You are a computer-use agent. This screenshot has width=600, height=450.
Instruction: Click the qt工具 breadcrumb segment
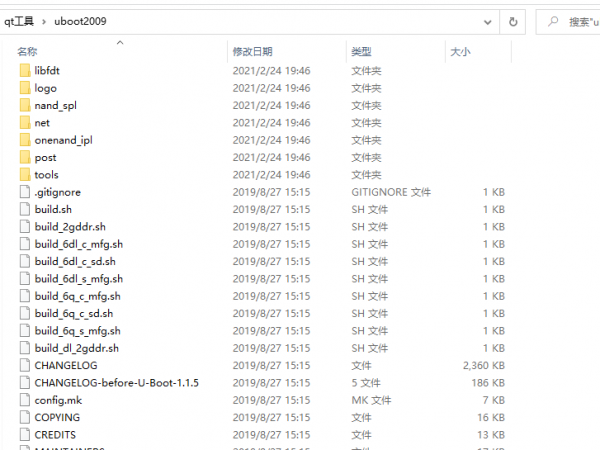[19, 21]
